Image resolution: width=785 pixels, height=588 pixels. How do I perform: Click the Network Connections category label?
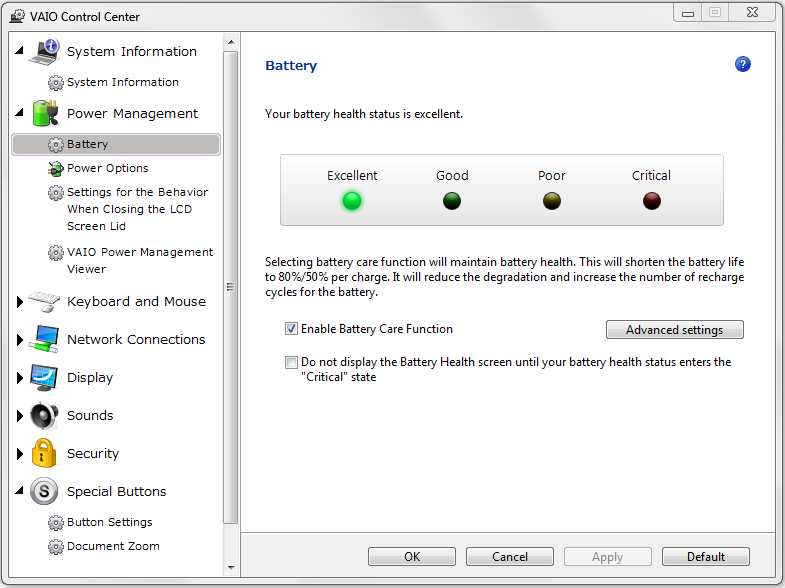click(136, 339)
